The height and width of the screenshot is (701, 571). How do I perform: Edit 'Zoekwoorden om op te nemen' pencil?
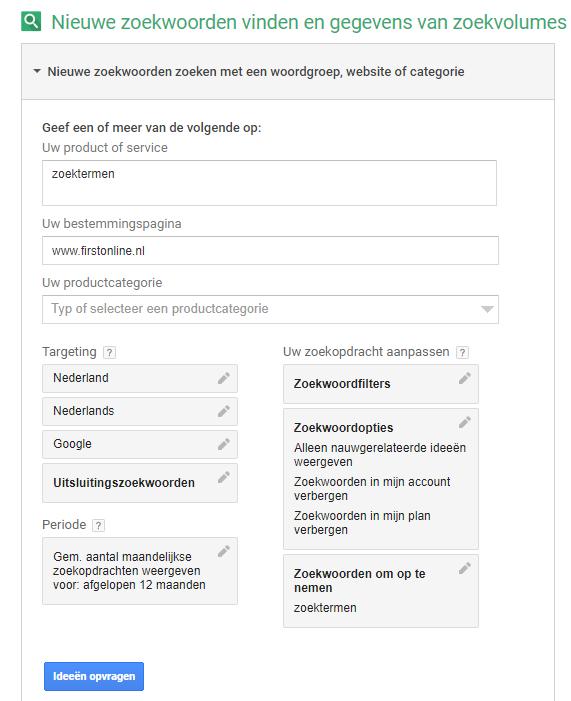[x=465, y=569]
